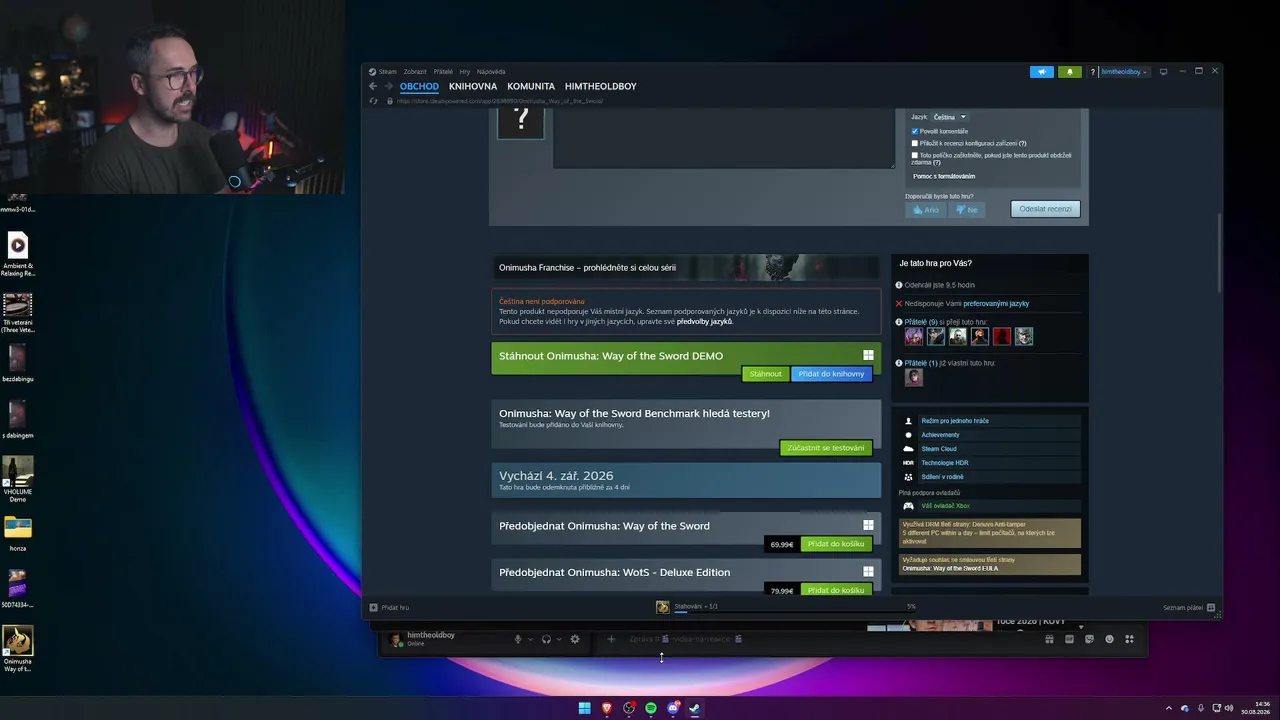Switch to the OBCHOD tab
Image resolution: width=1280 pixels, height=720 pixels.
tap(419, 86)
